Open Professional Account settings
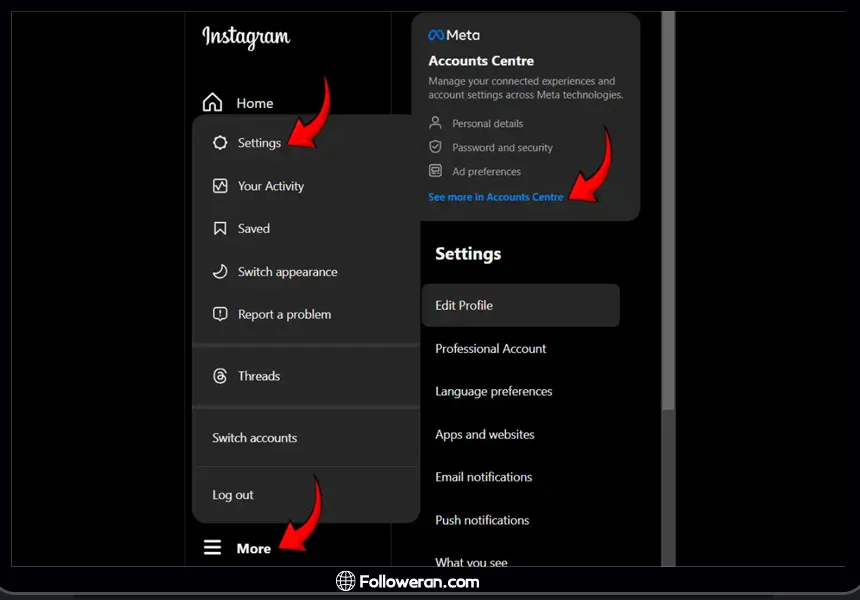This screenshot has width=860, height=600. (x=490, y=349)
